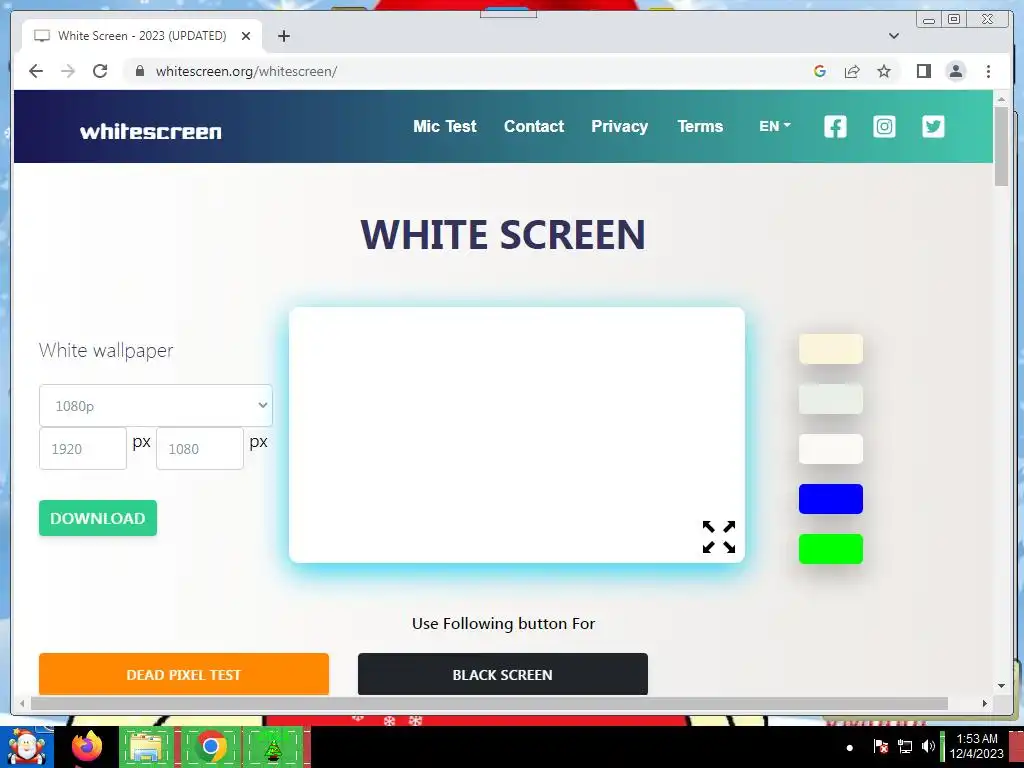The image size is (1024, 768).
Task: Open the Instagram icon link
Action: click(884, 126)
